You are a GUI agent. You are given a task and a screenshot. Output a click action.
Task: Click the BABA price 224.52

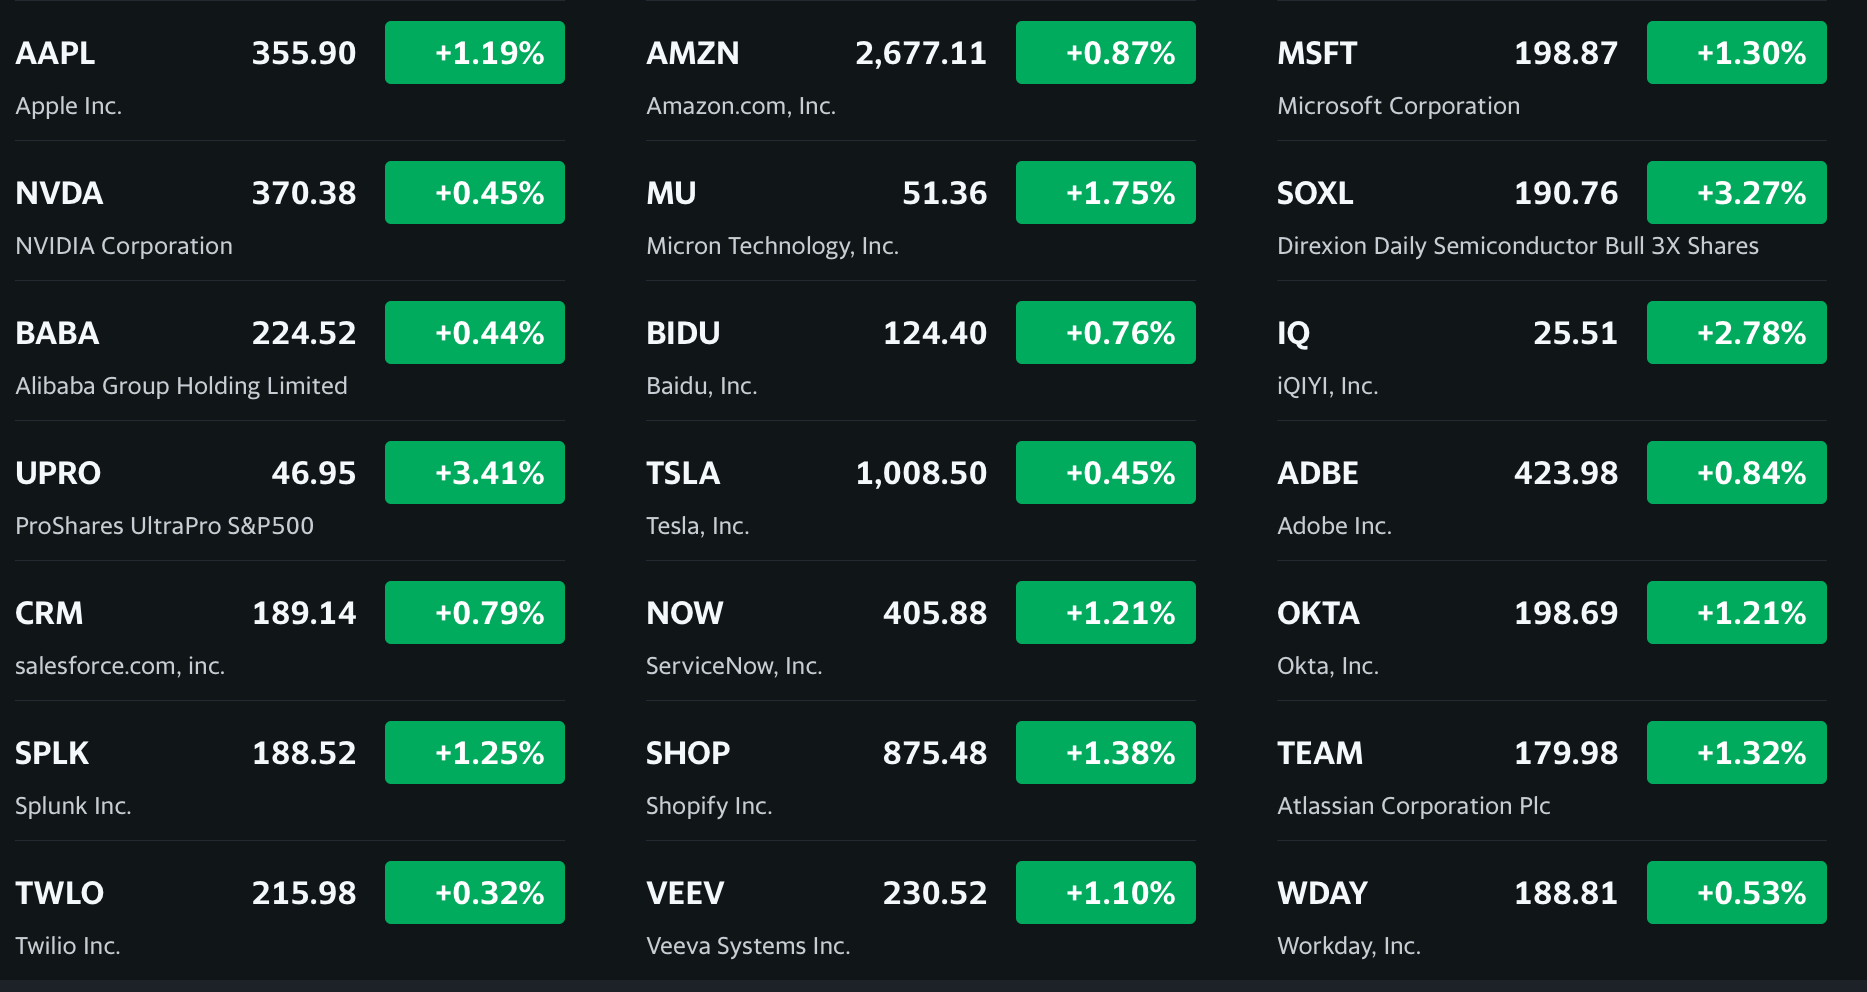click(x=303, y=333)
